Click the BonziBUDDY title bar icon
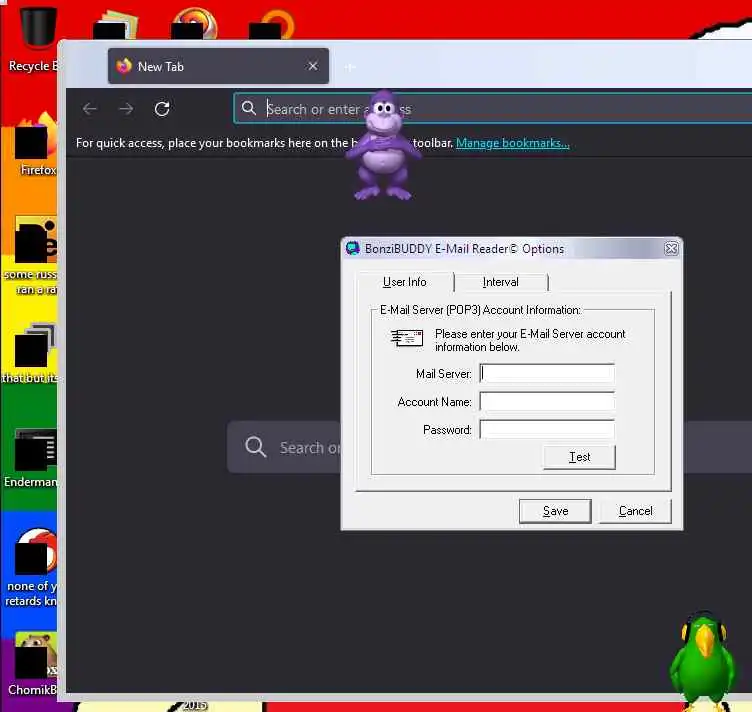 point(353,248)
